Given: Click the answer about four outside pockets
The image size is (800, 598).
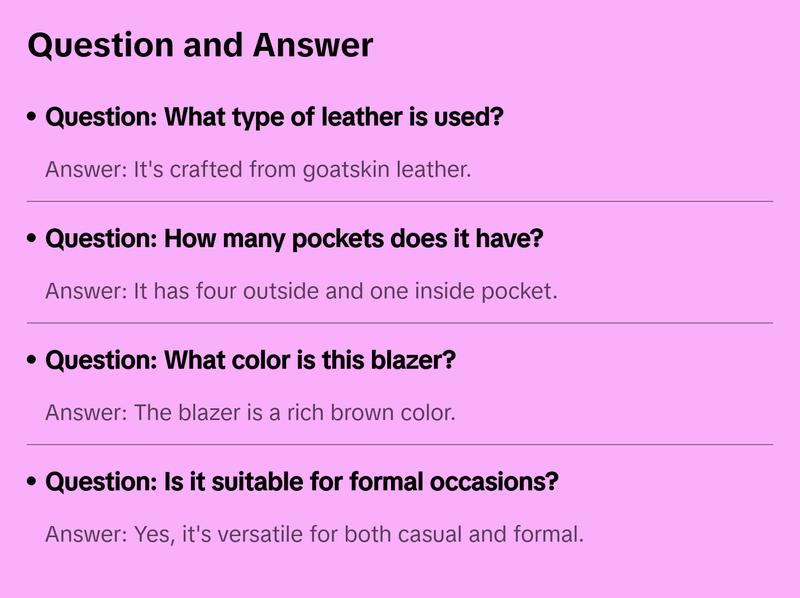Looking at the screenshot, I should pos(300,292).
